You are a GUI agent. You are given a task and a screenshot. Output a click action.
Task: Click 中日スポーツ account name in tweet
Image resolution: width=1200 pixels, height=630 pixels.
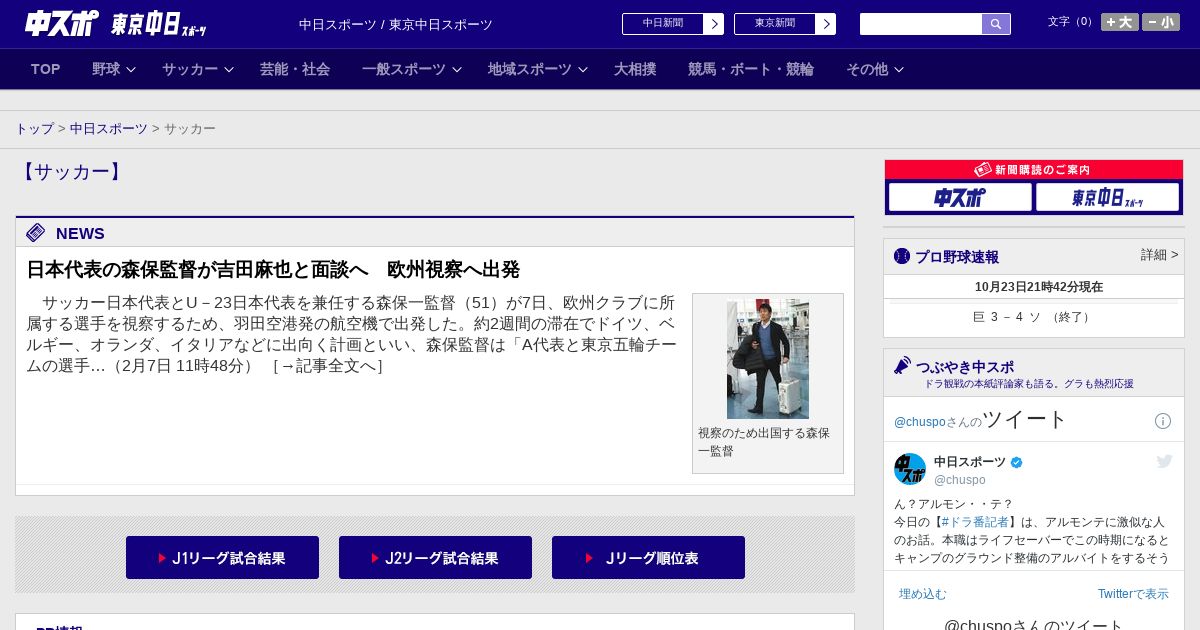point(970,462)
